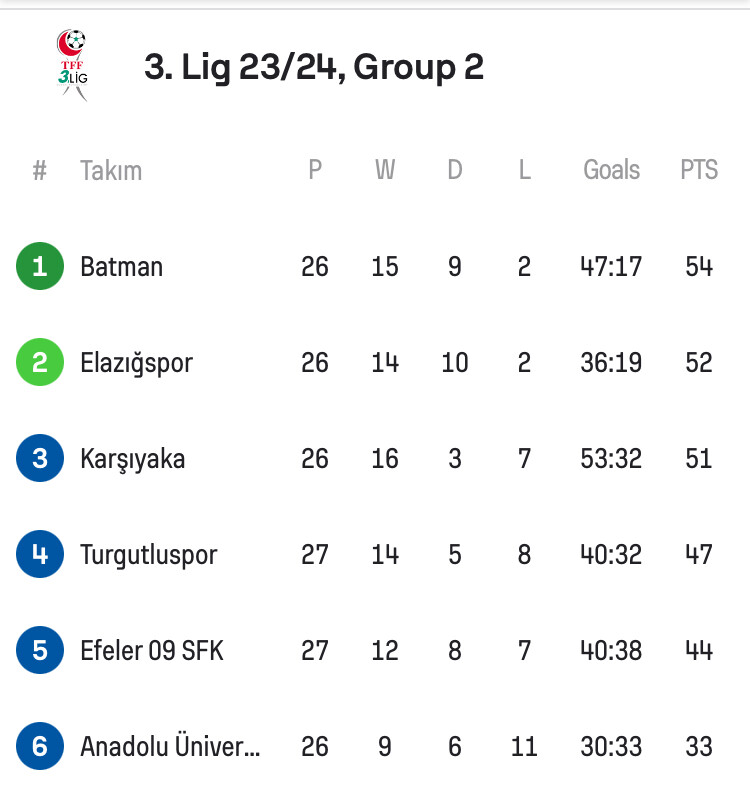This screenshot has width=750, height=800.
Task: Click the W wins column header
Action: [x=385, y=169]
